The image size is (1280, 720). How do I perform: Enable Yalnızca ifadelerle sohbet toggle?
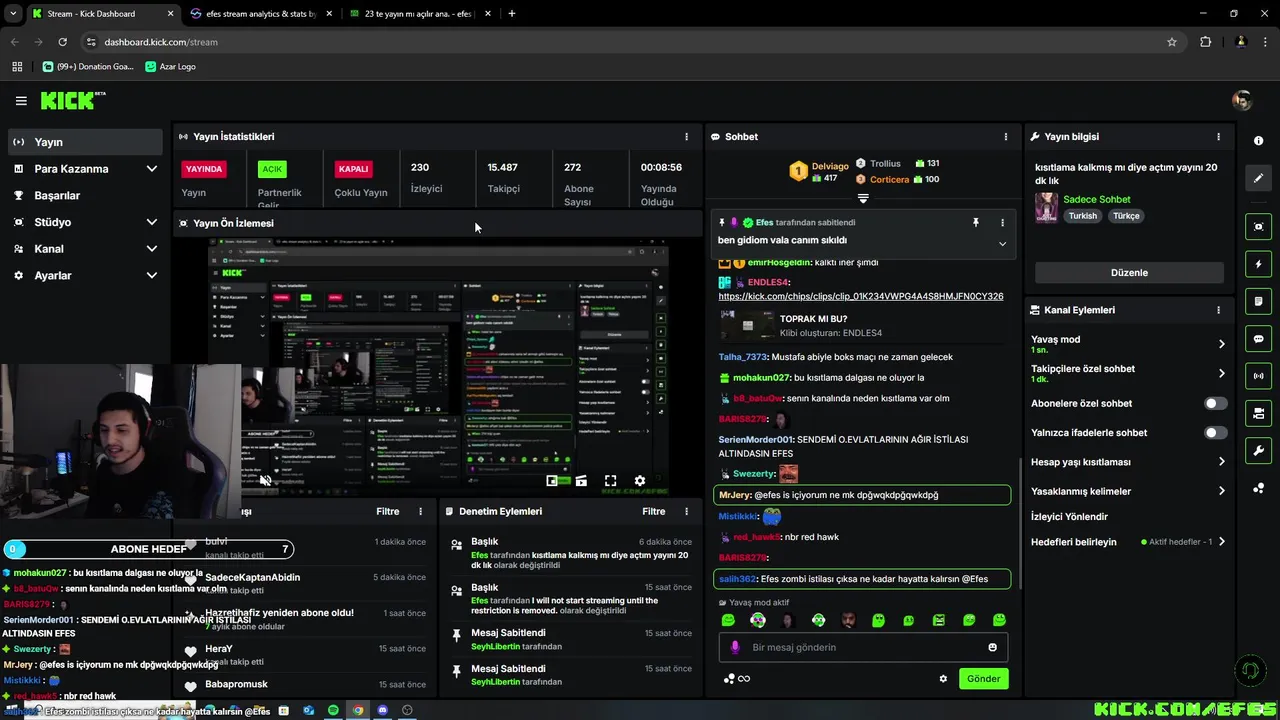point(1215,433)
